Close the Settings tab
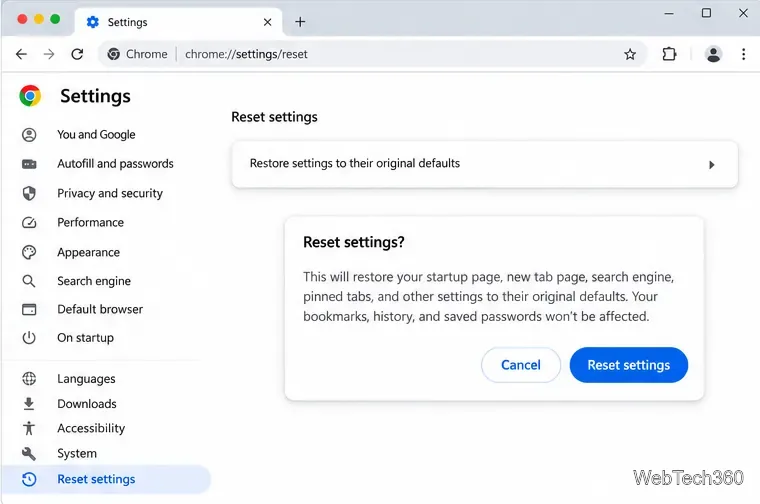760x504 pixels. coord(267,22)
